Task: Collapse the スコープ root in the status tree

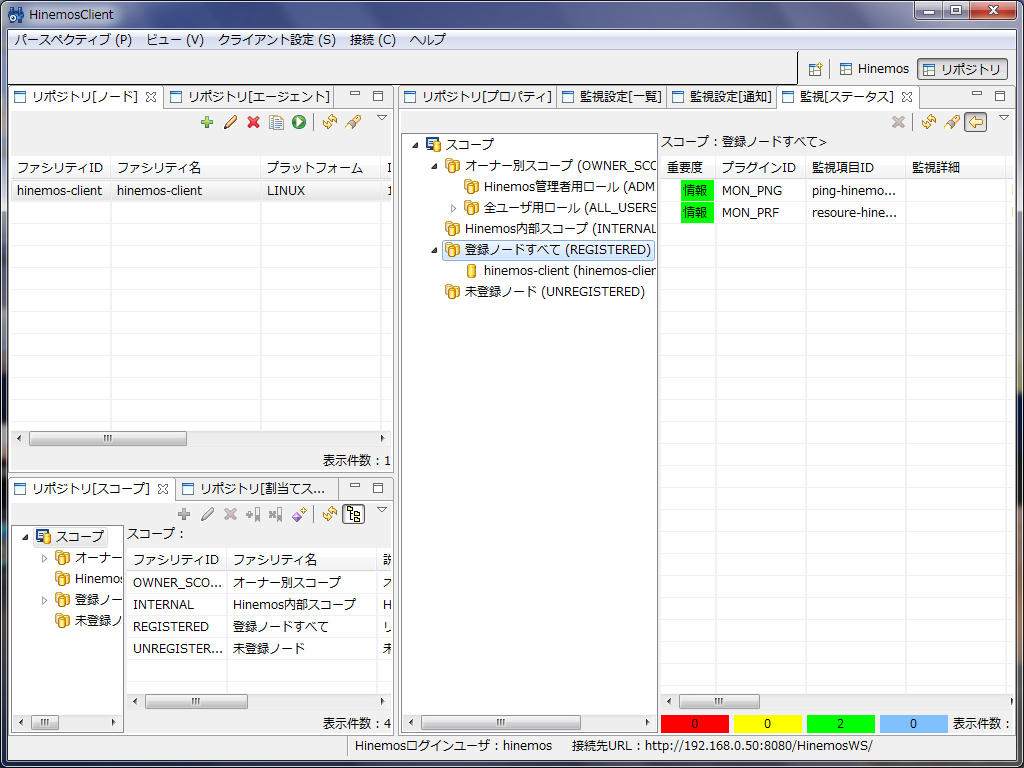Action: point(415,145)
